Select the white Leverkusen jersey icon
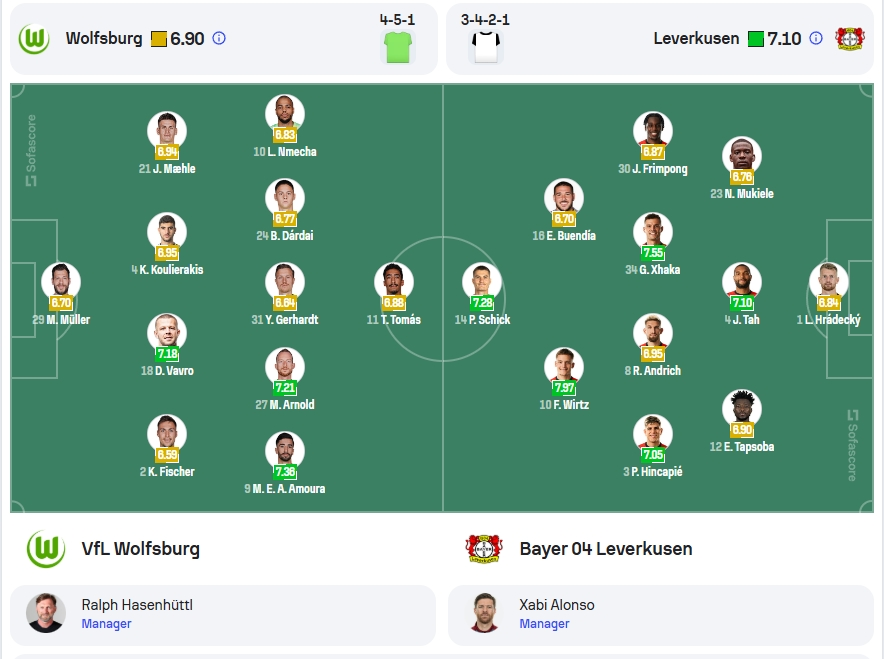This screenshot has width=884, height=659. pyautogui.click(x=485, y=47)
